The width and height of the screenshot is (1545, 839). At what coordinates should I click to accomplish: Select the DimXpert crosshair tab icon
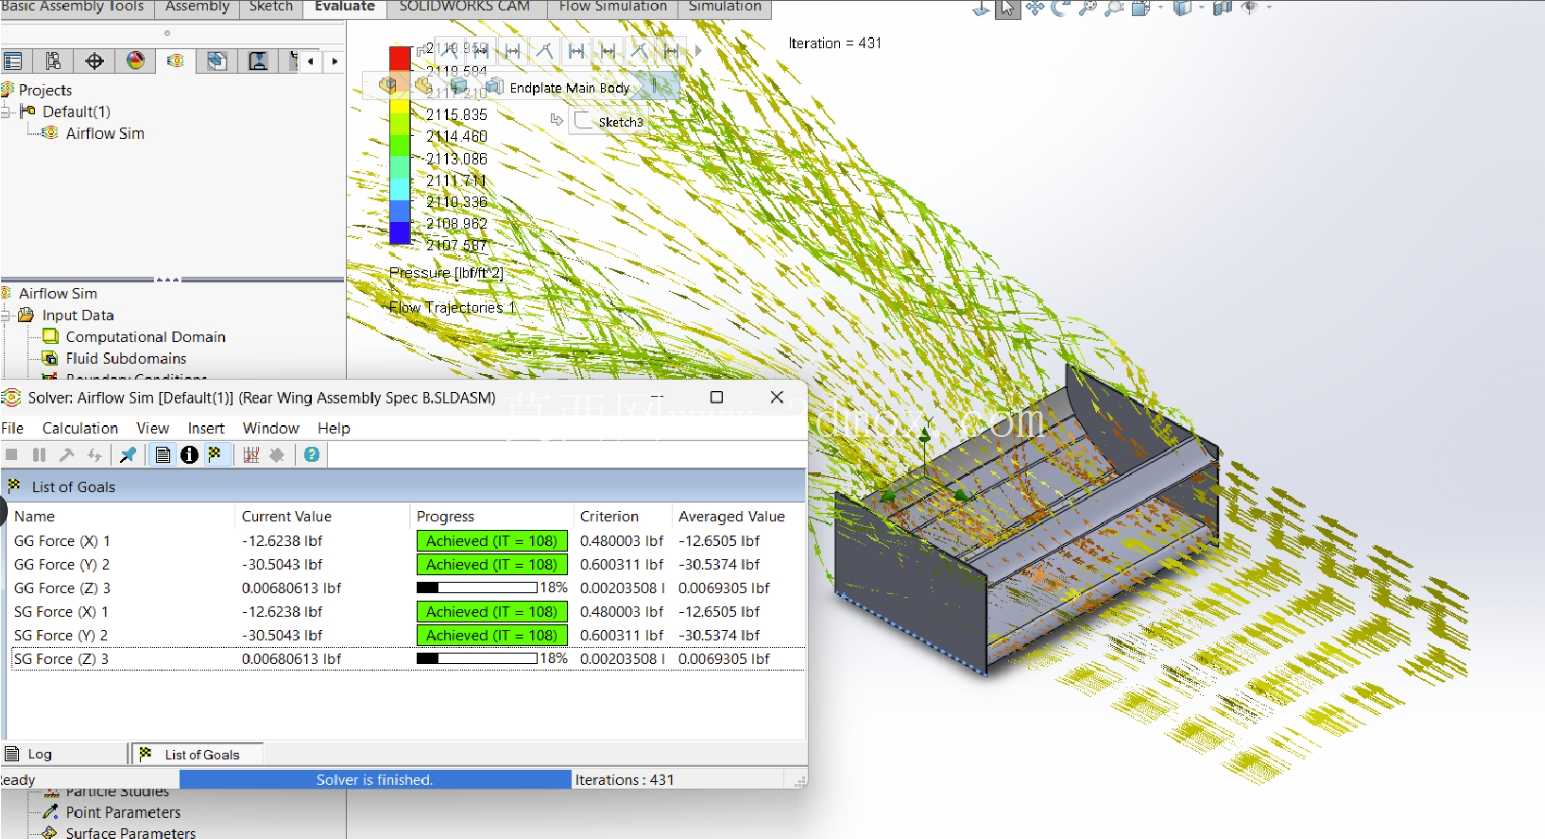94,61
